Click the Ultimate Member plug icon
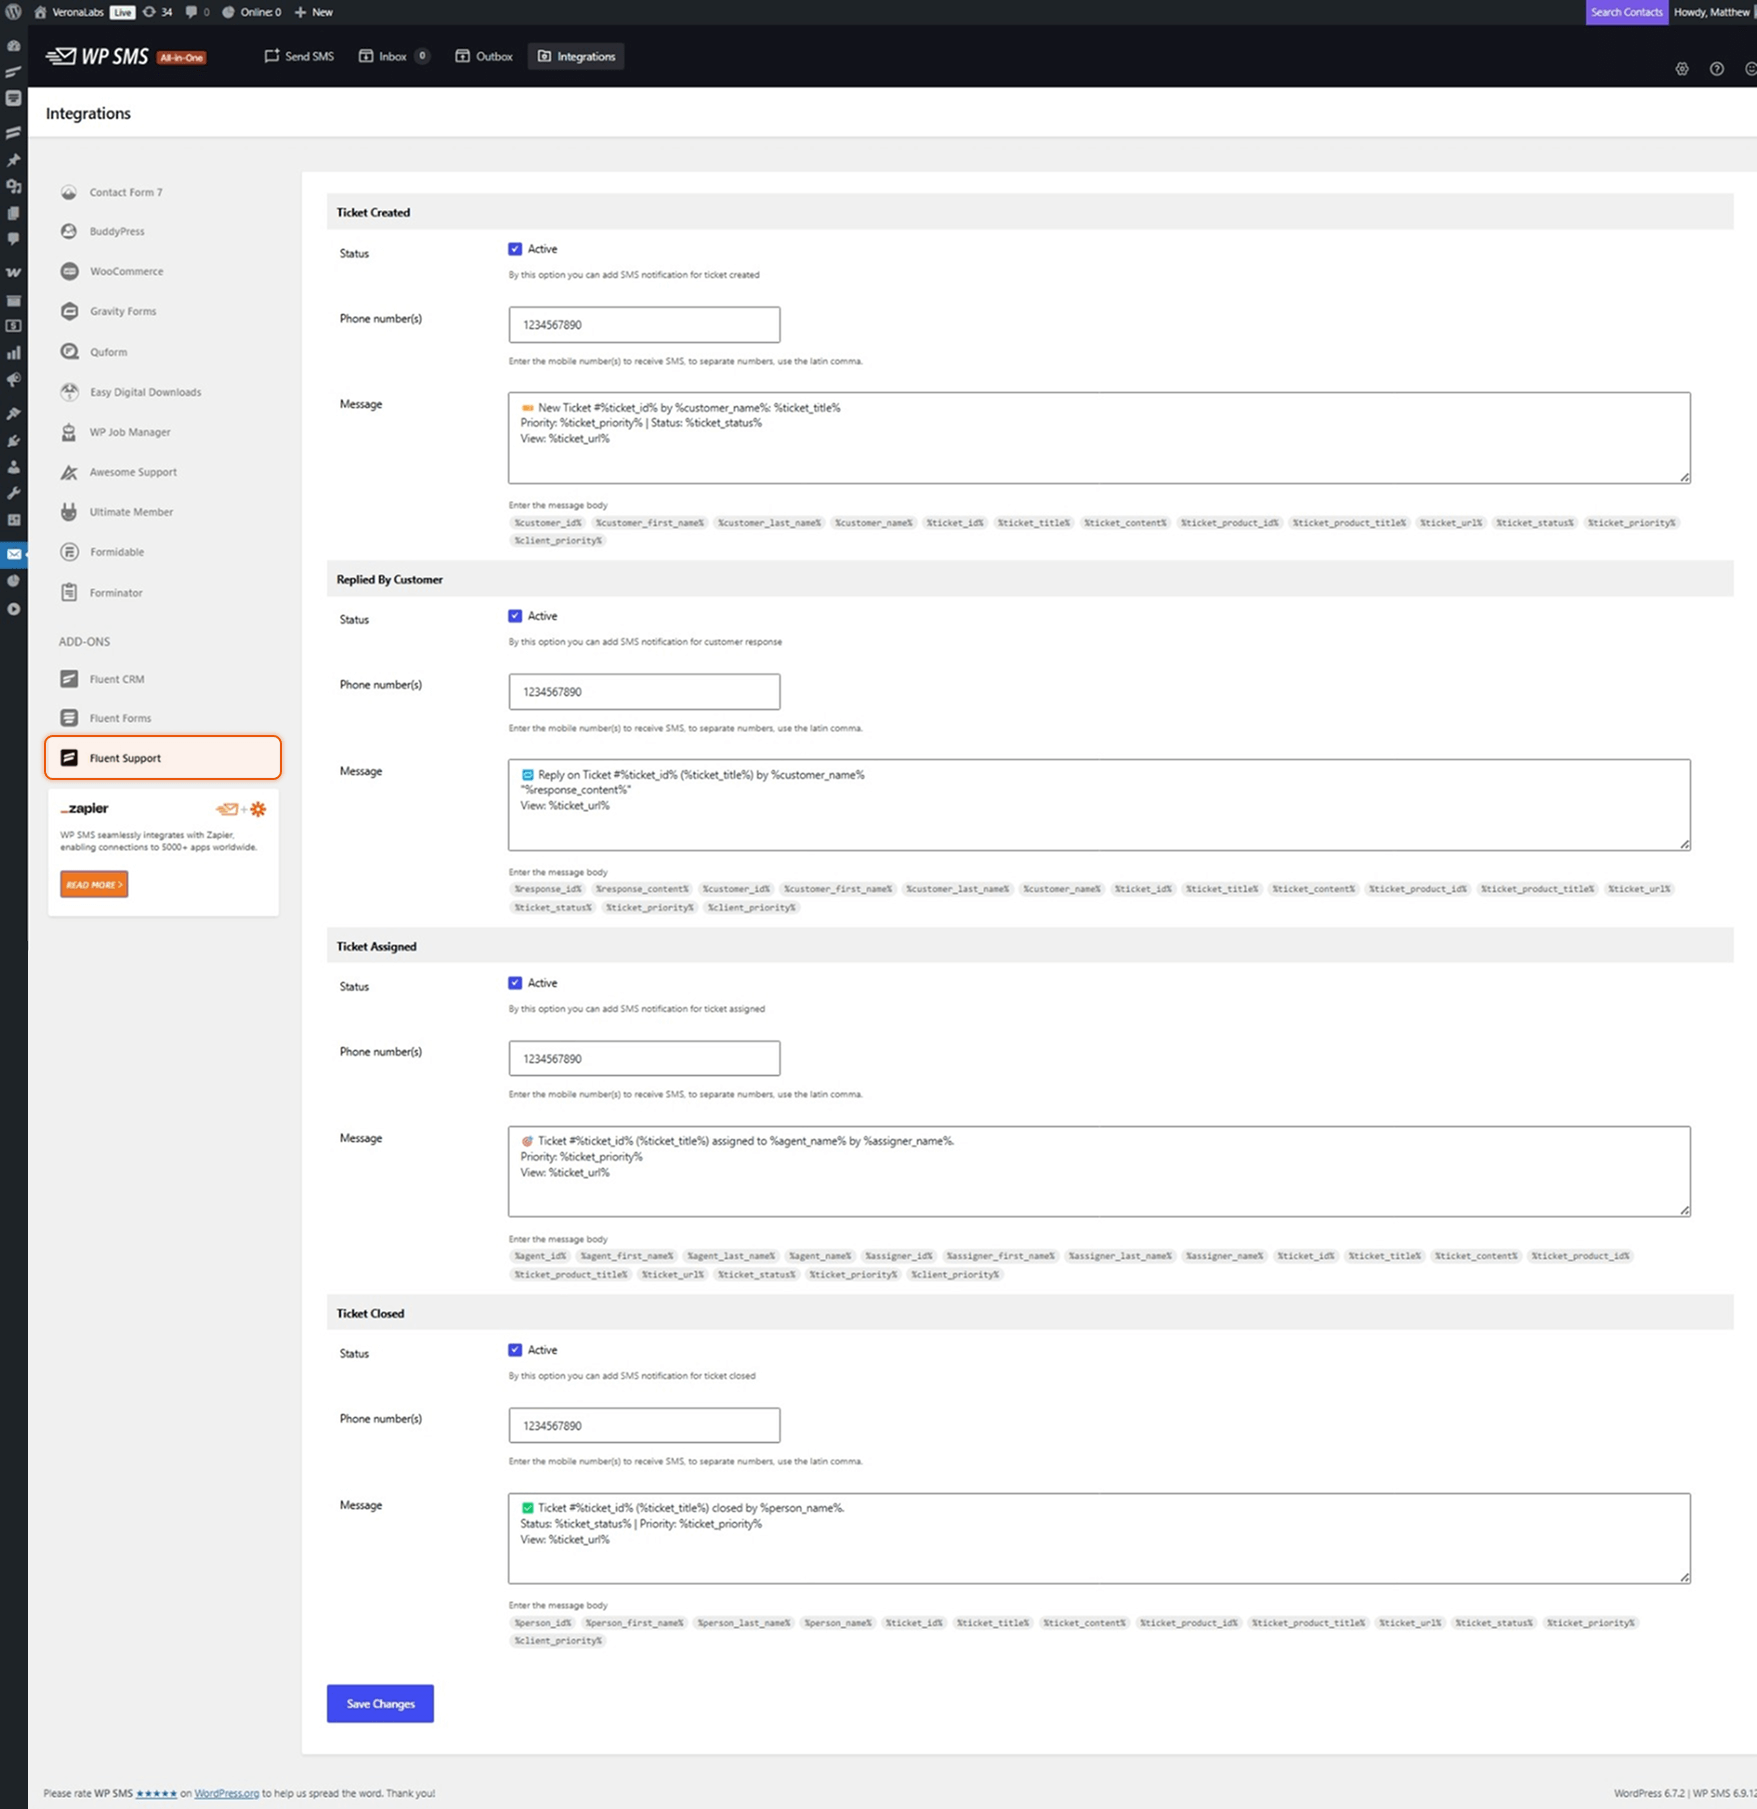Viewport: 1757px width, 1809px height. coord(69,512)
